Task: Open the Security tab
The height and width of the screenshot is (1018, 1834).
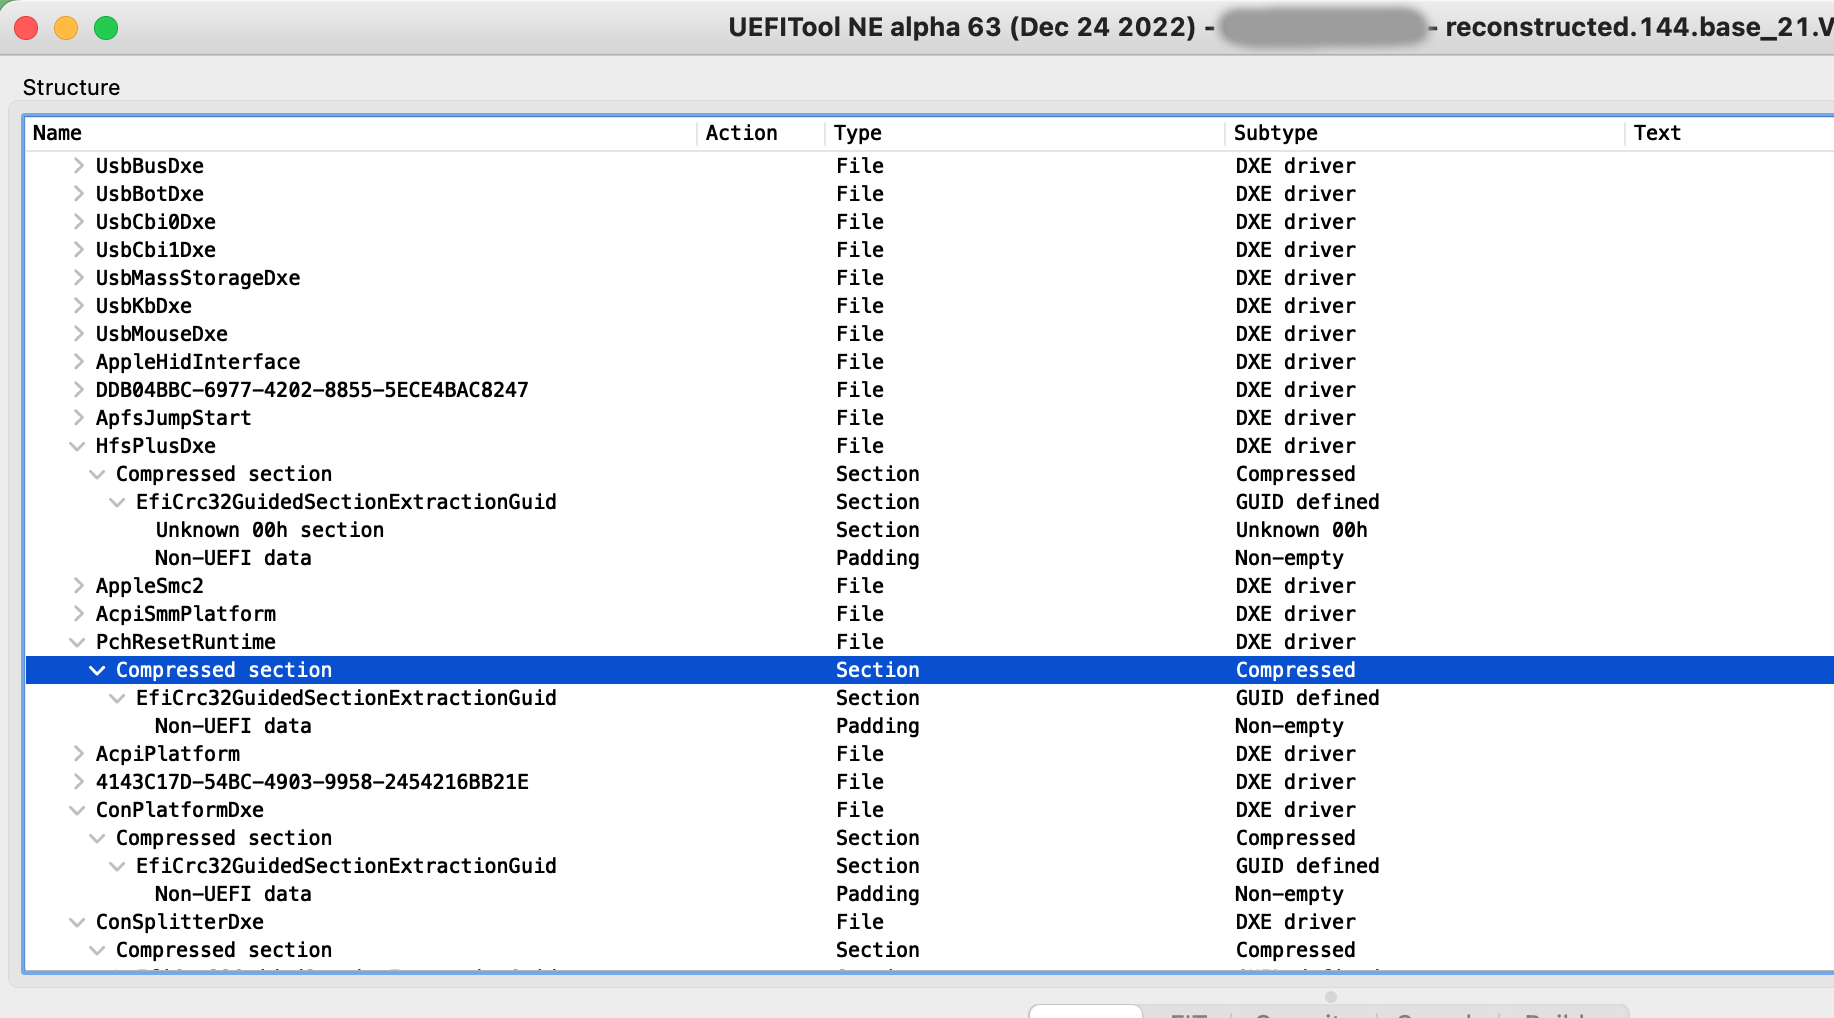Action: 1300,1013
